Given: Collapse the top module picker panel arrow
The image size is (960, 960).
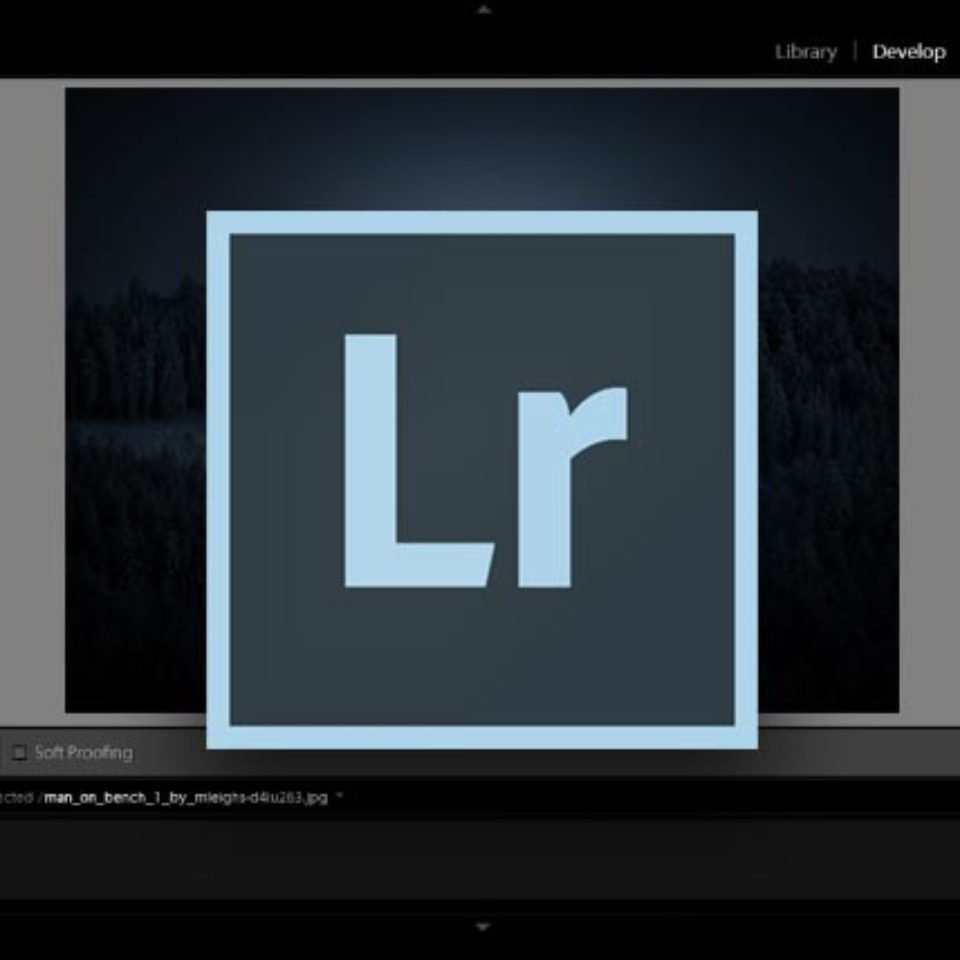Looking at the screenshot, I should [x=484, y=9].
